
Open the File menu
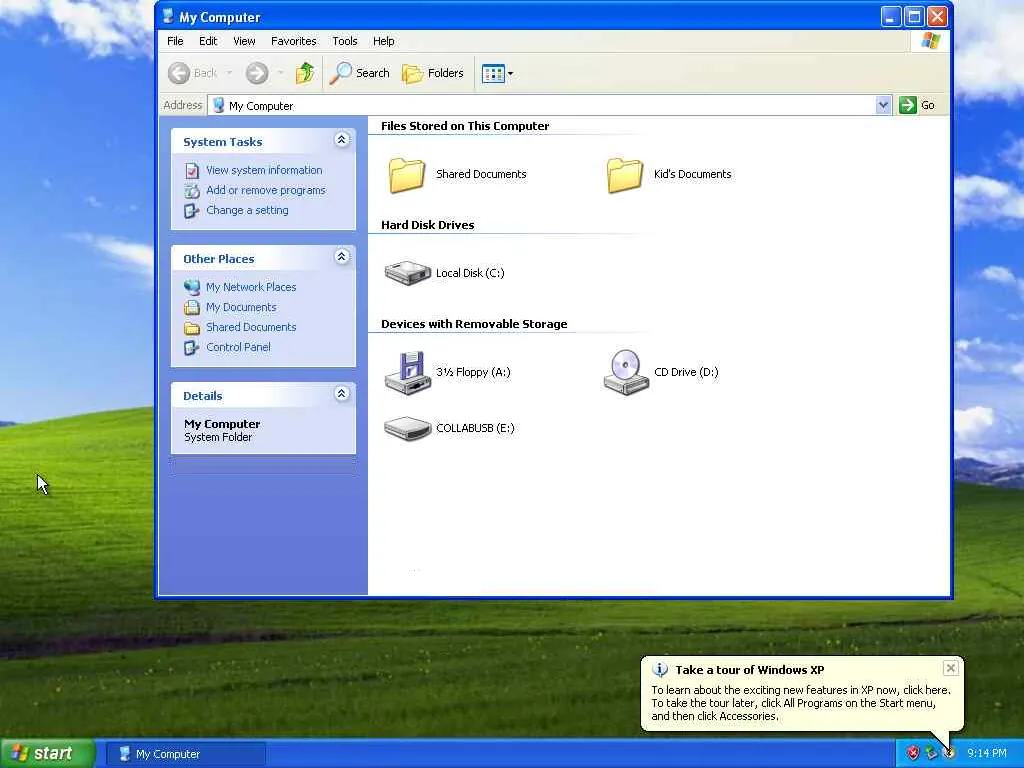[175, 41]
